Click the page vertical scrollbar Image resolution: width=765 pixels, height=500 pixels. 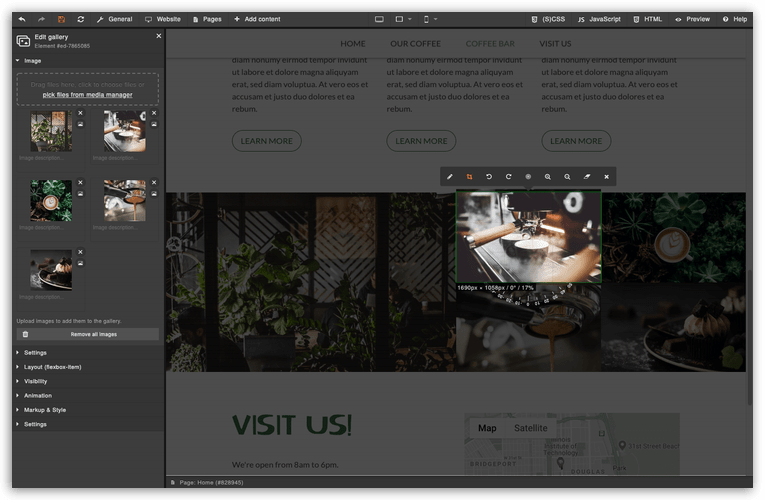pyautogui.click(x=749, y=337)
